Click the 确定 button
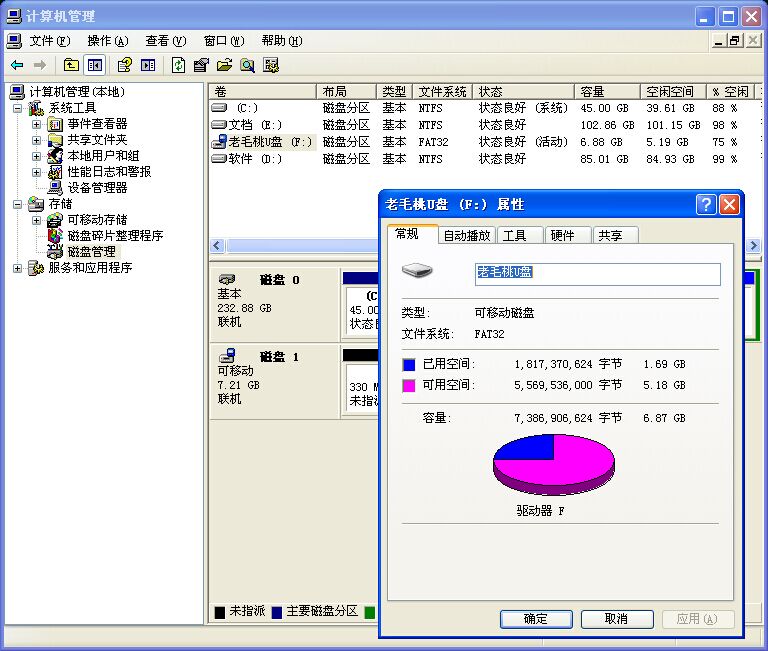Image resolution: width=768 pixels, height=651 pixels. pos(536,619)
